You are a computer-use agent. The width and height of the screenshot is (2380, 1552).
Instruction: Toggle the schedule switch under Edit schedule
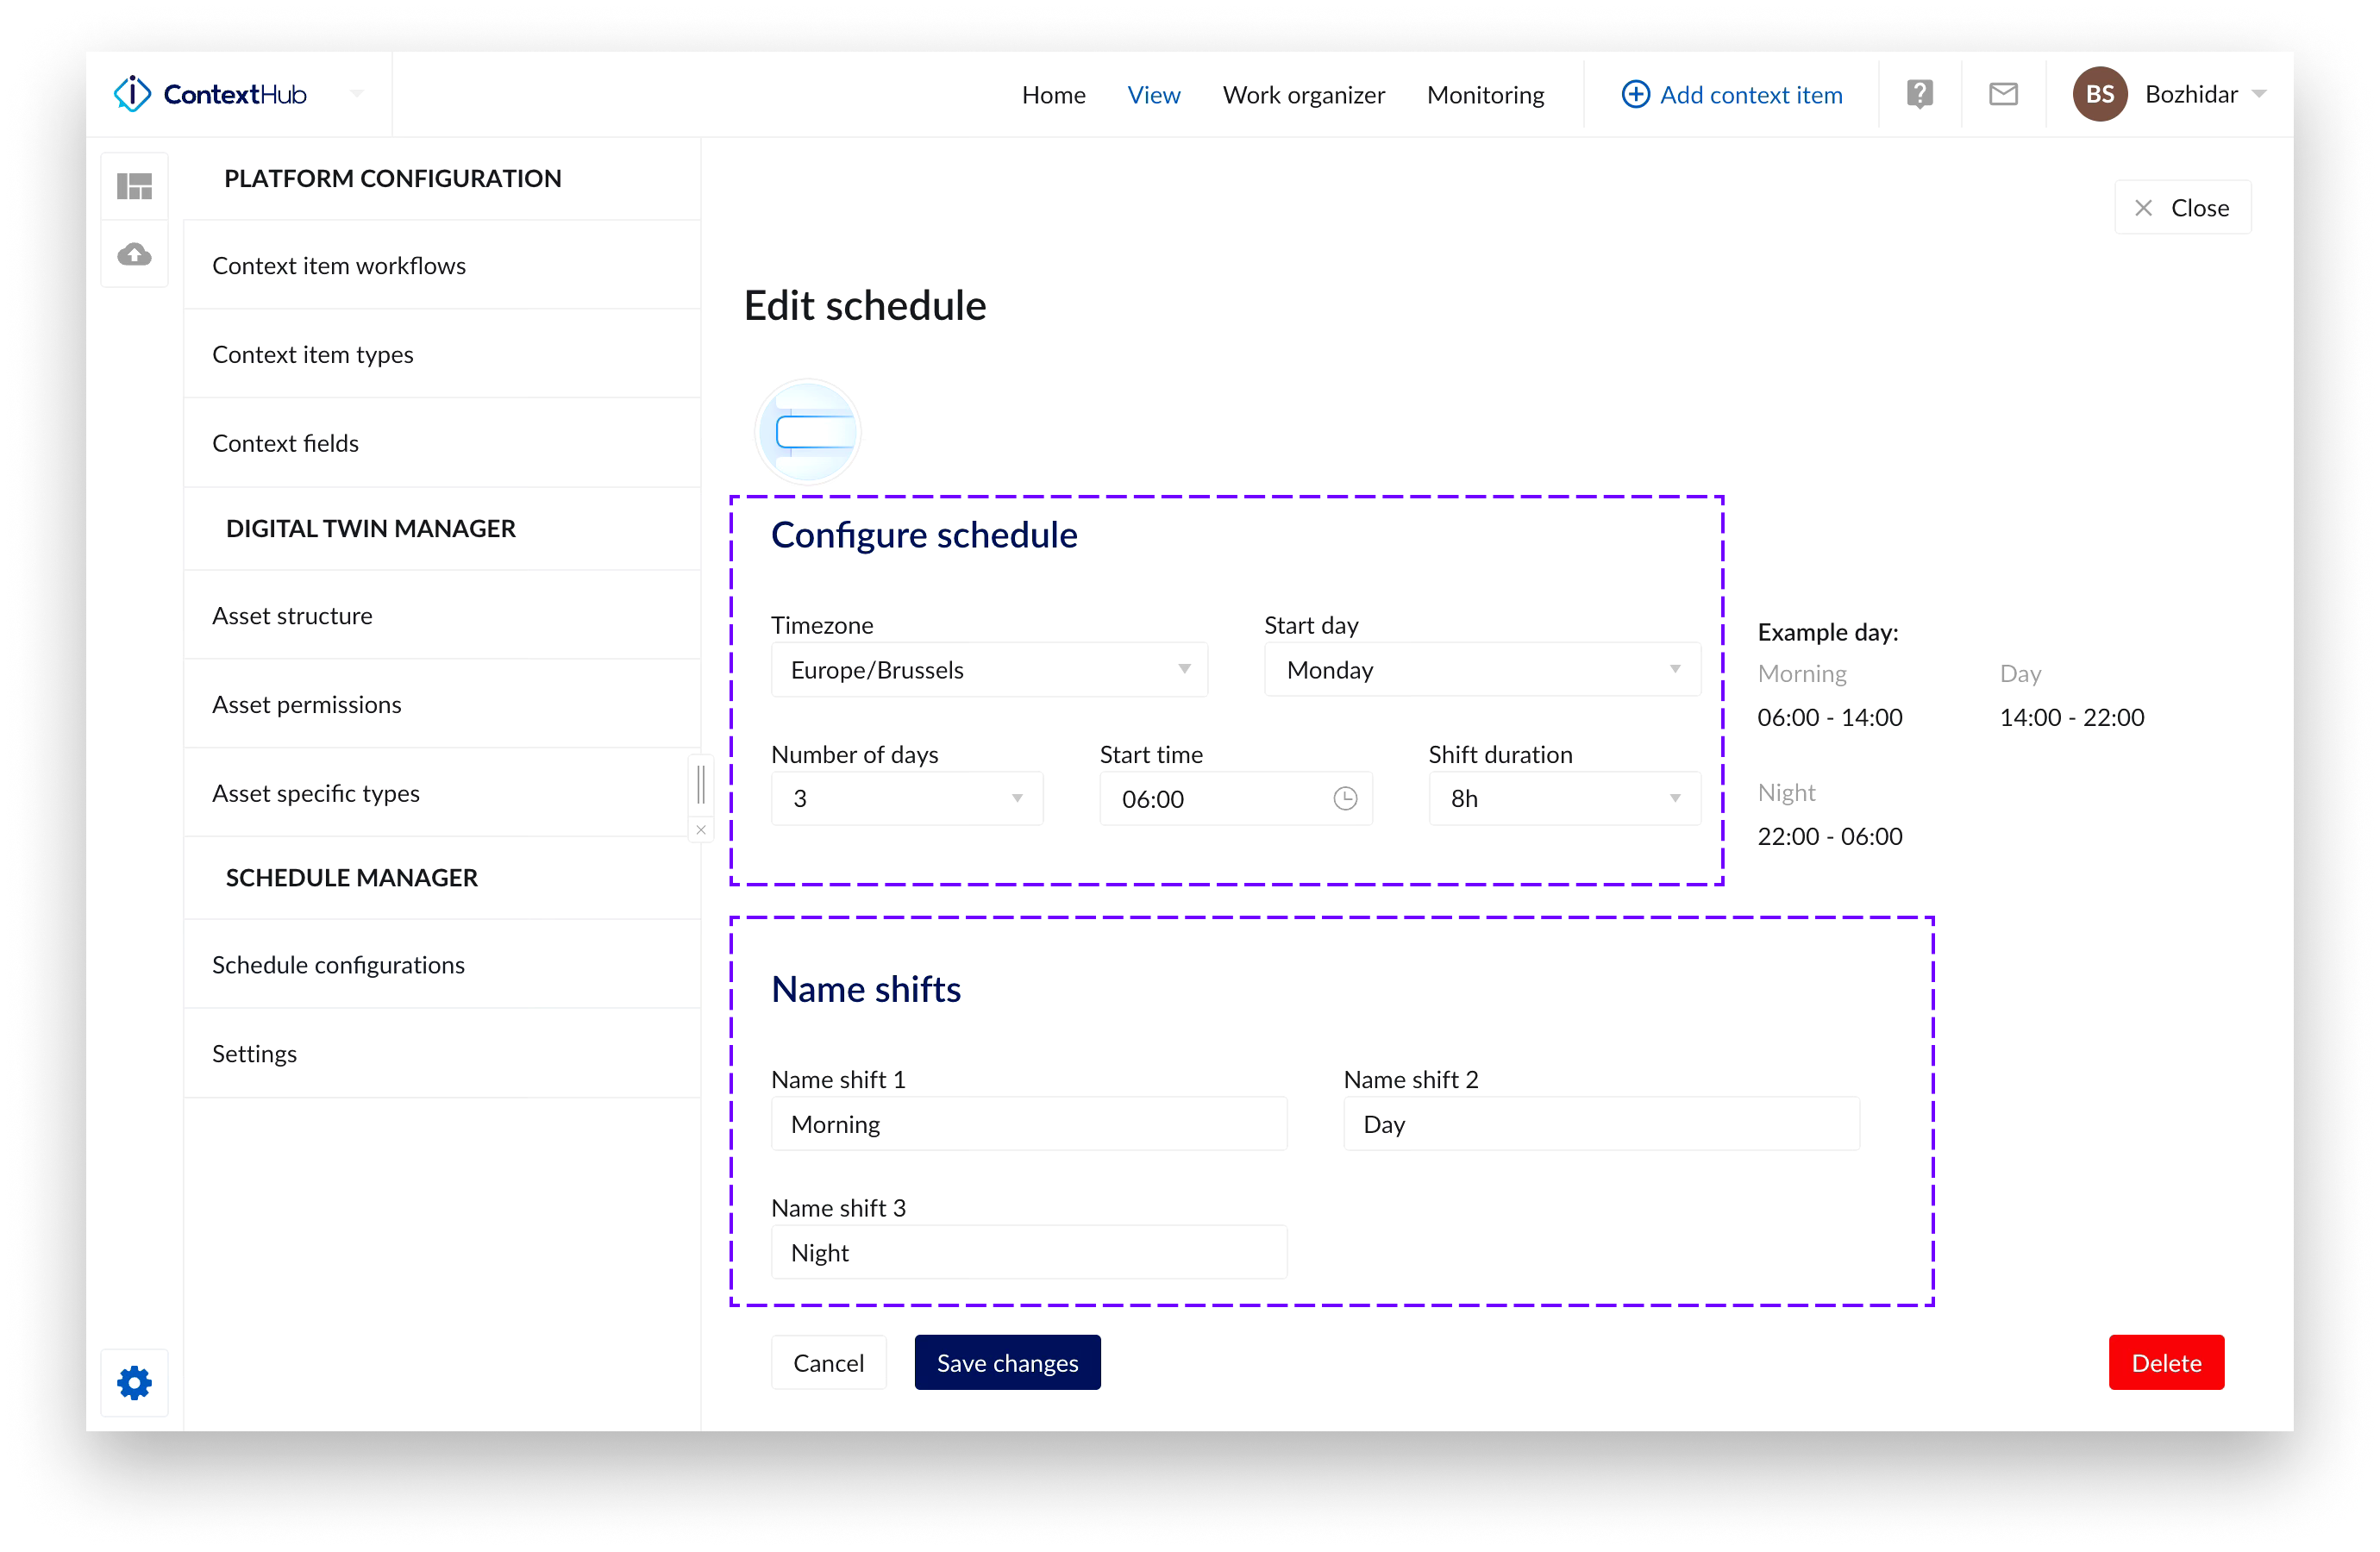point(809,432)
